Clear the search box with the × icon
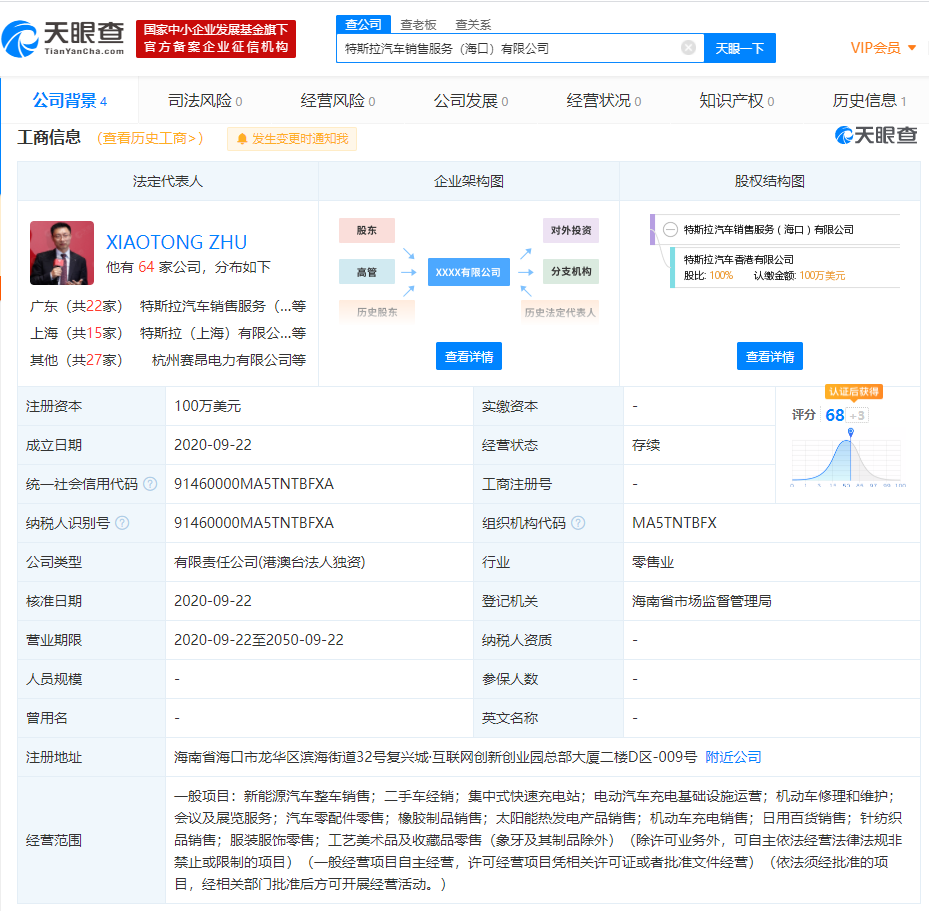Screen dimensions: 929x911 click(x=687, y=47)
